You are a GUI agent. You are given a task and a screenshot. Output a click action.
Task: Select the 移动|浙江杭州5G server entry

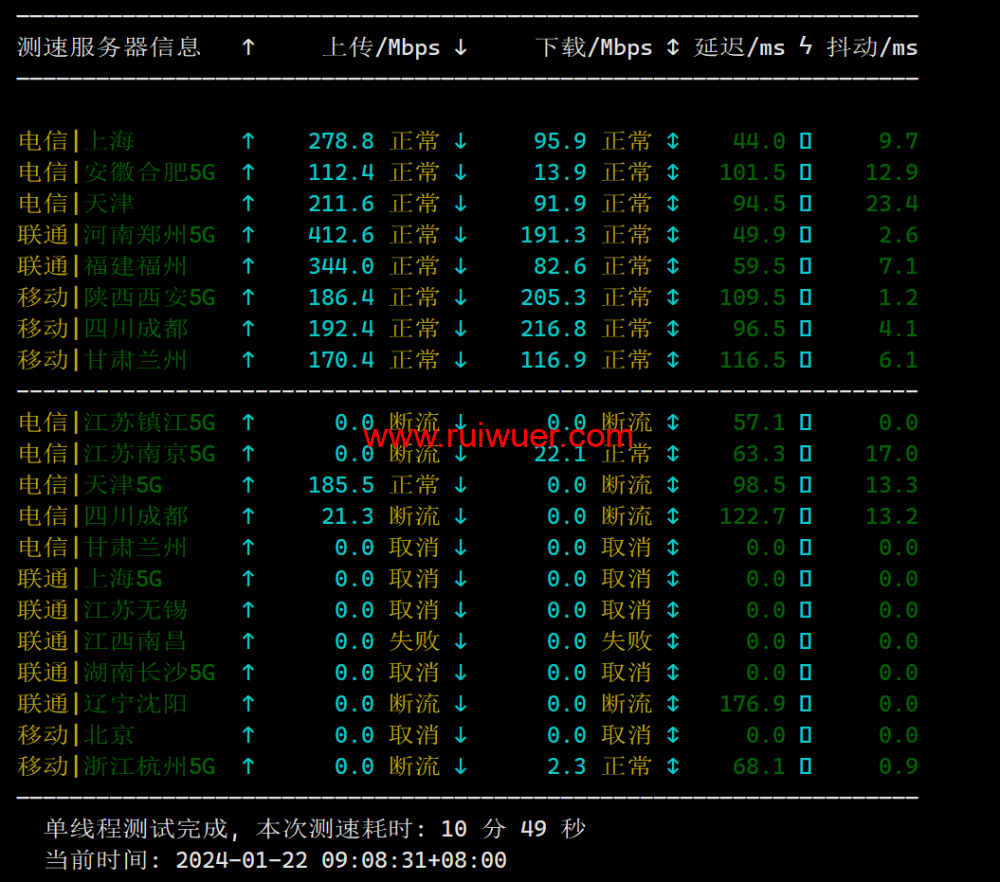[117, 766]
